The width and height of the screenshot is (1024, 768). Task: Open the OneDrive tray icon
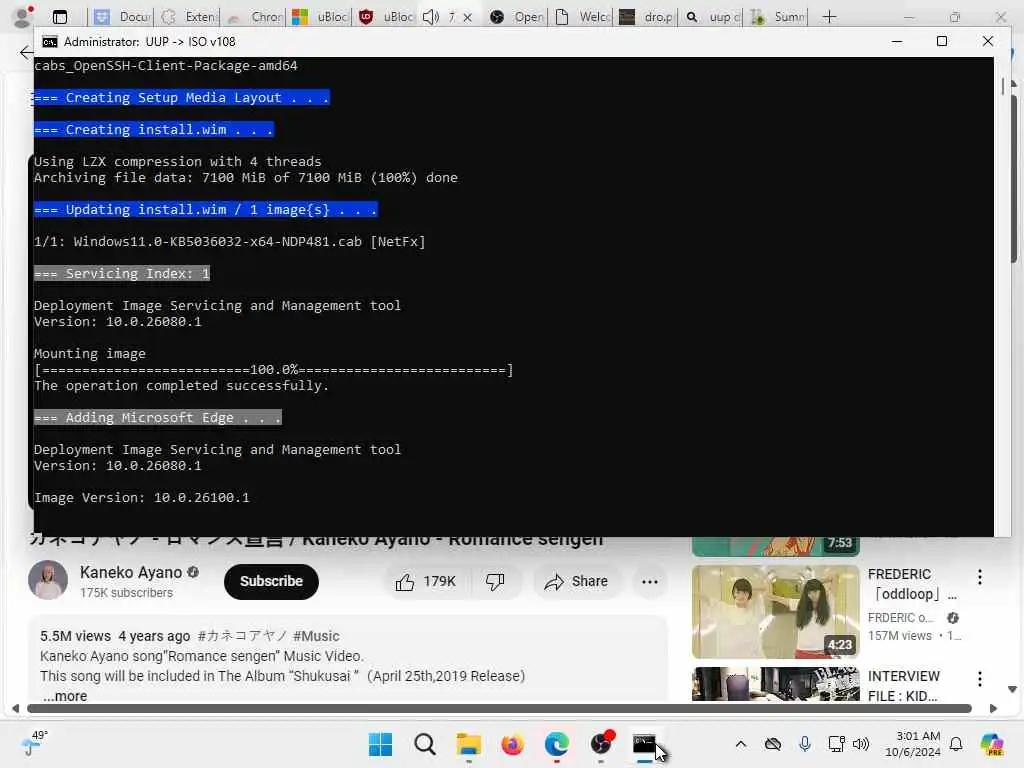click(x=773, y=744)
